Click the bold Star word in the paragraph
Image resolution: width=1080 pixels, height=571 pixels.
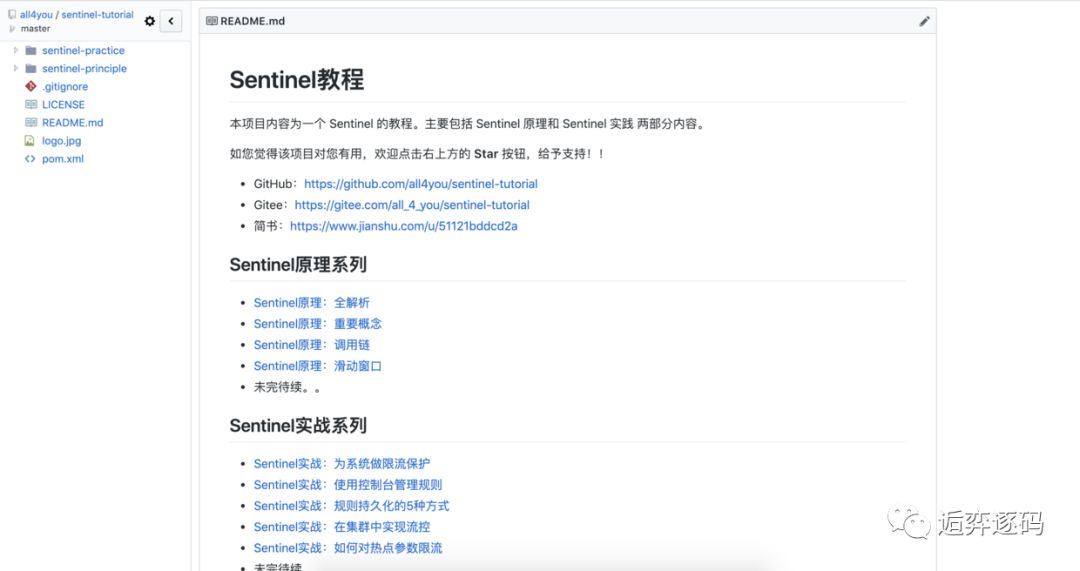[x=486, y=154]
